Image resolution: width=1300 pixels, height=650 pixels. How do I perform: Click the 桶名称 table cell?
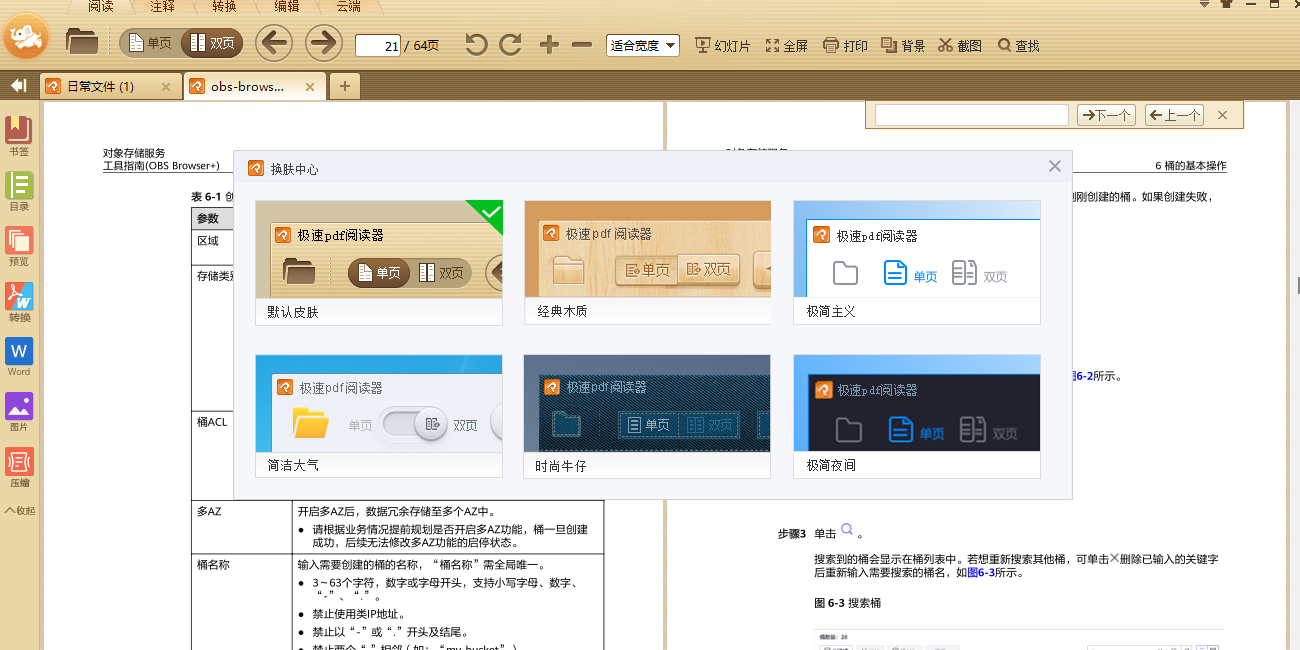click(x=242, y=602)
